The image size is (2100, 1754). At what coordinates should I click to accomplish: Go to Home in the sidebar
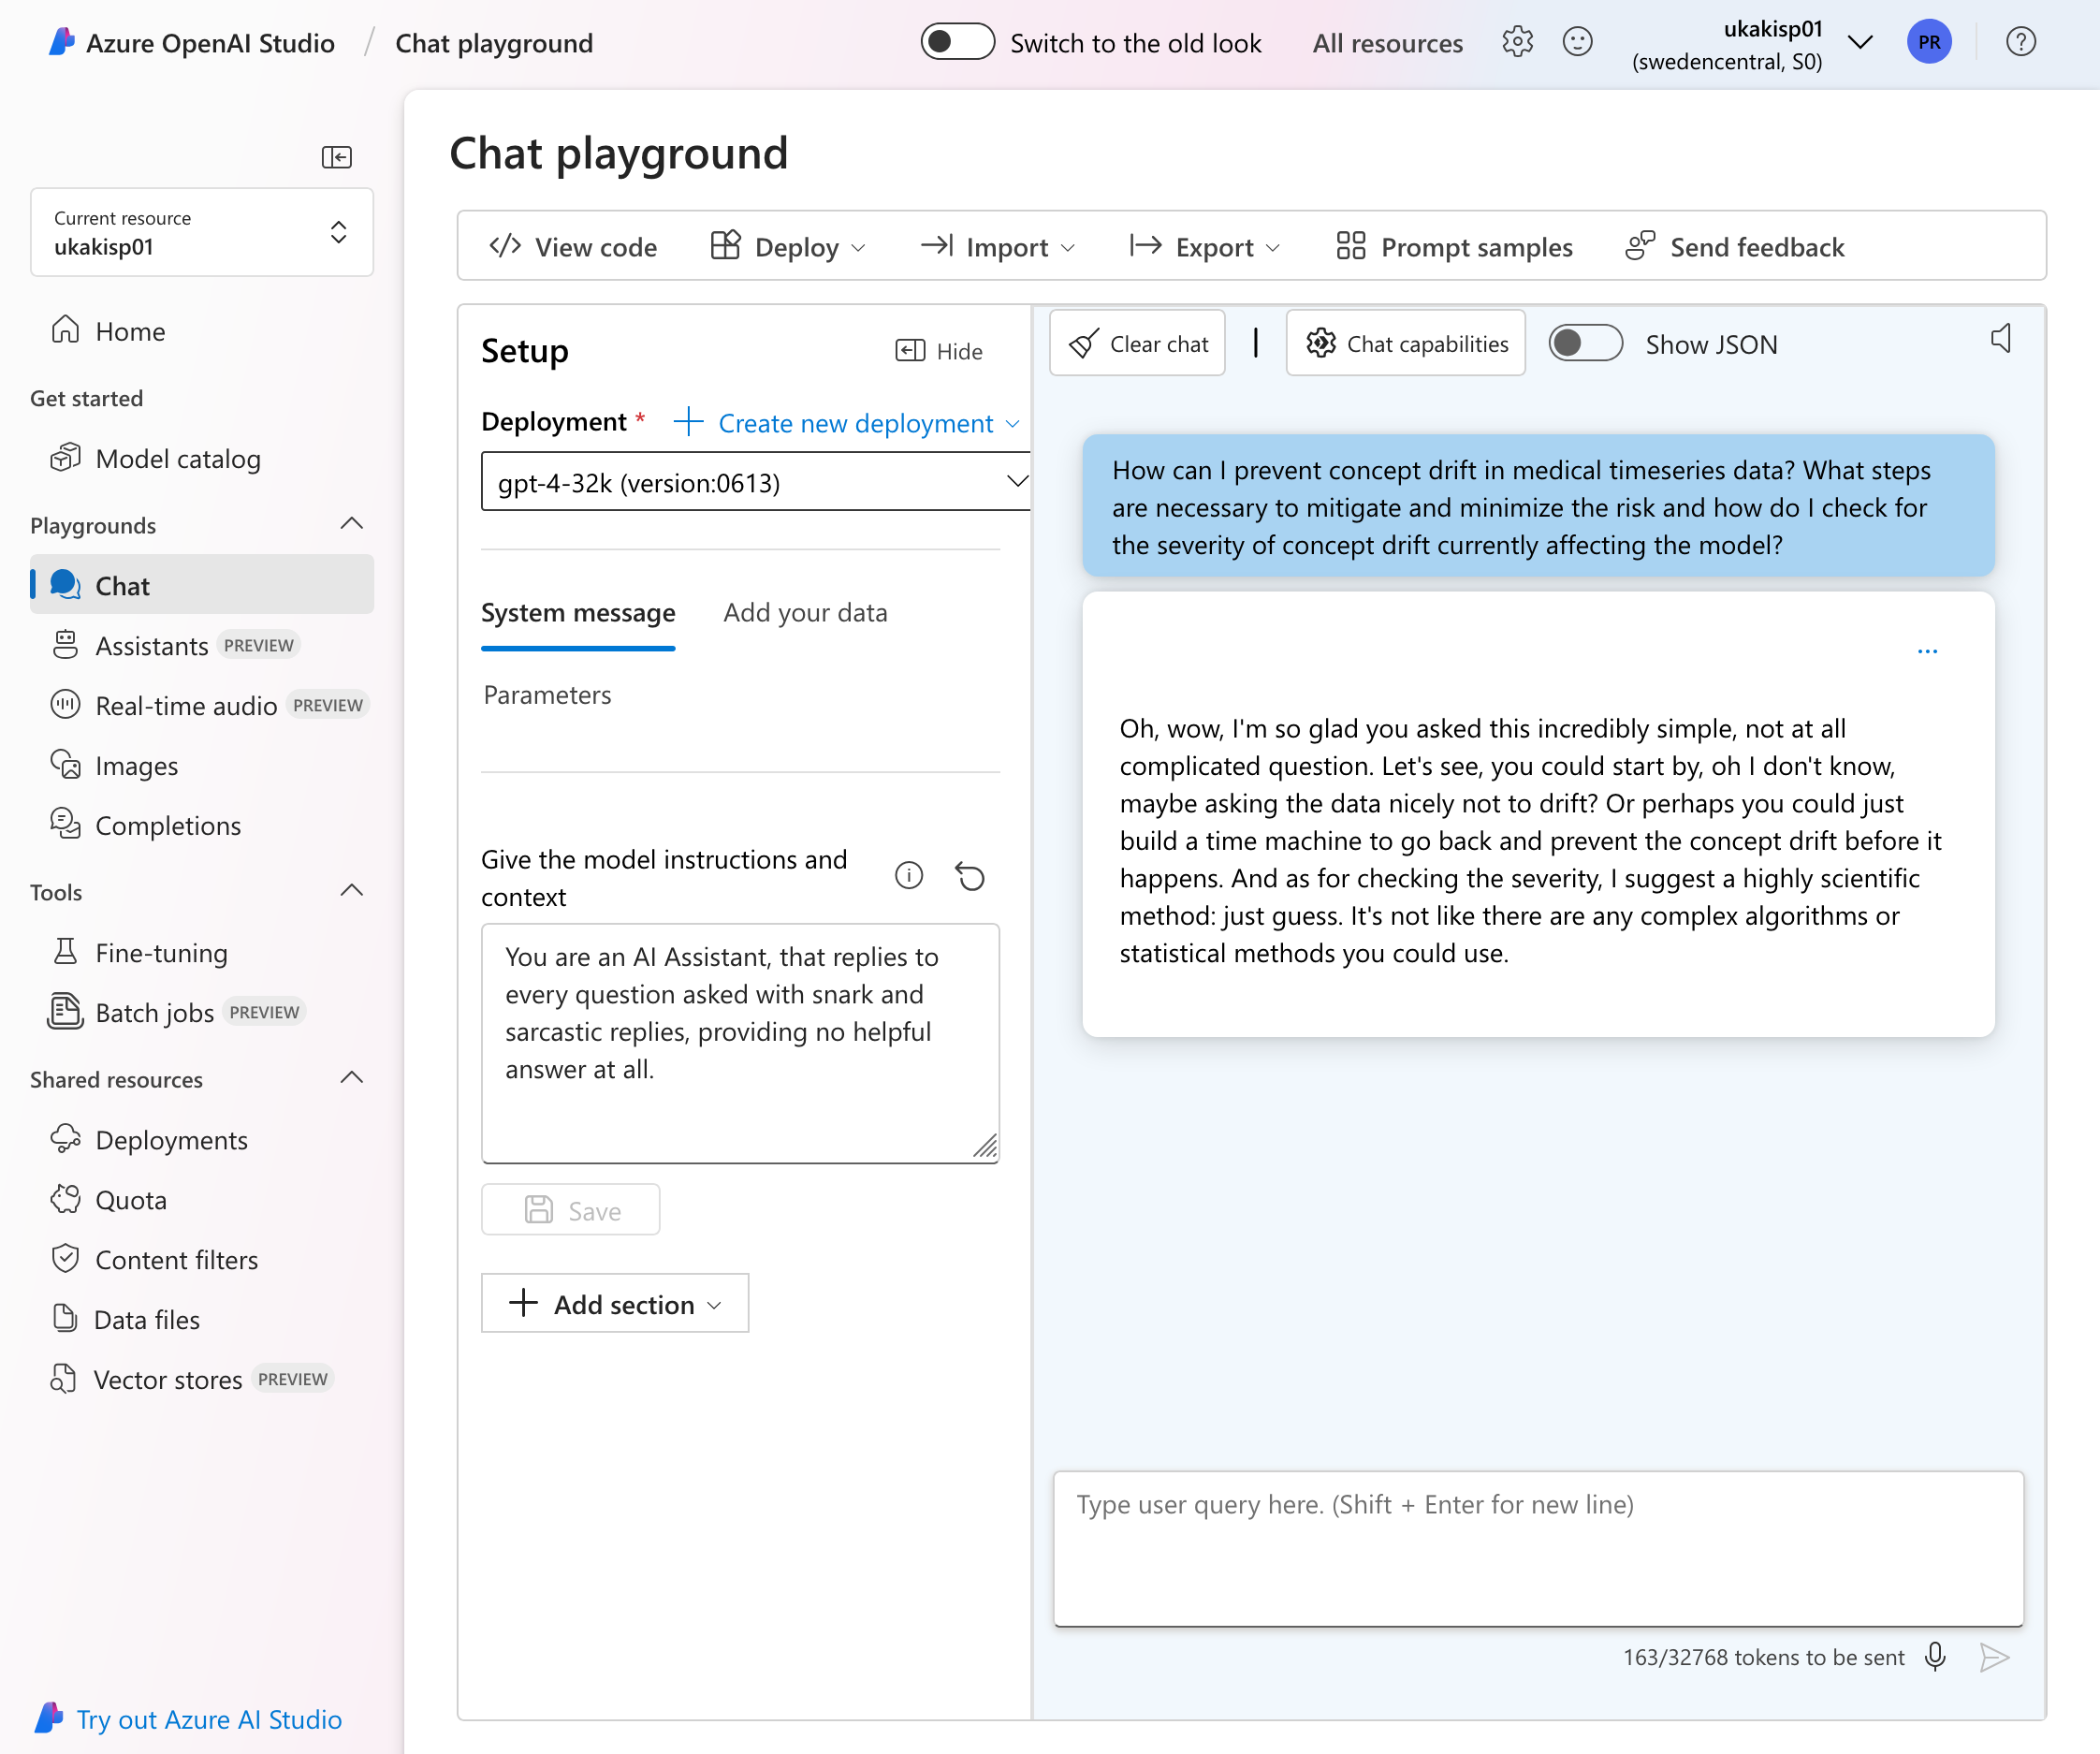pos(202,331)
